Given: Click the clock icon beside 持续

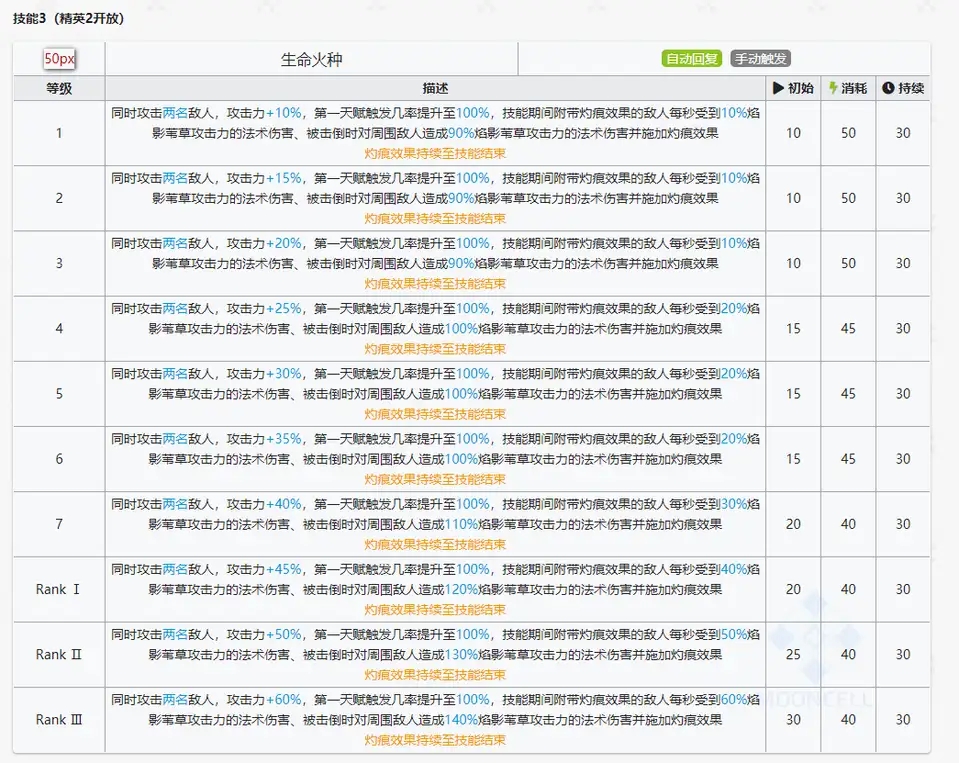Looking at the screenshot, I should pyautogui.click(x=888, y=88).
